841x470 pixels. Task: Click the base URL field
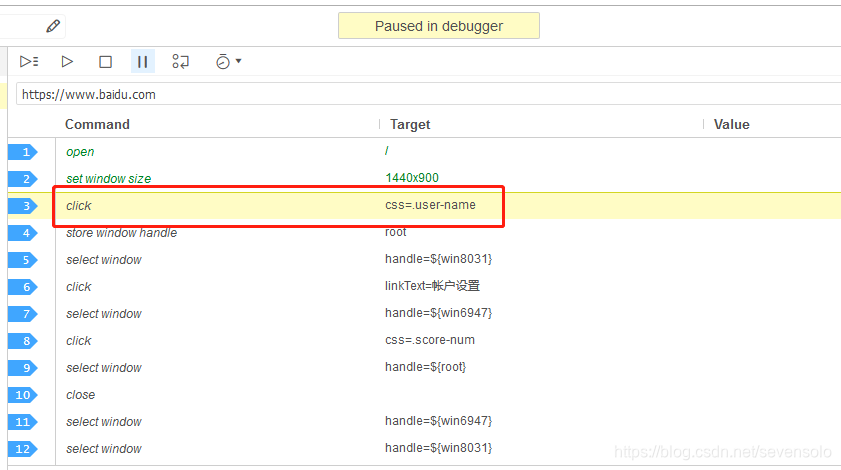(x=429, y=94)
